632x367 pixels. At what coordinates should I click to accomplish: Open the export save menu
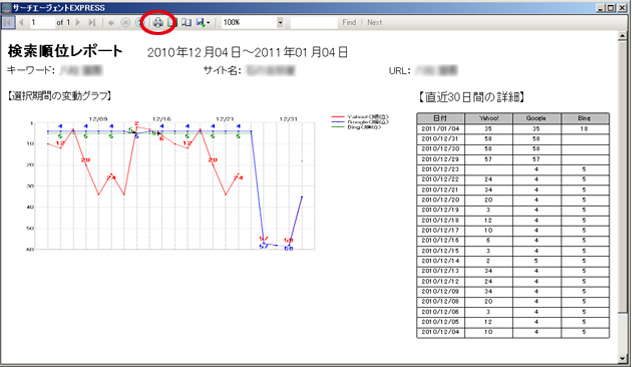(x=203, y=23)
